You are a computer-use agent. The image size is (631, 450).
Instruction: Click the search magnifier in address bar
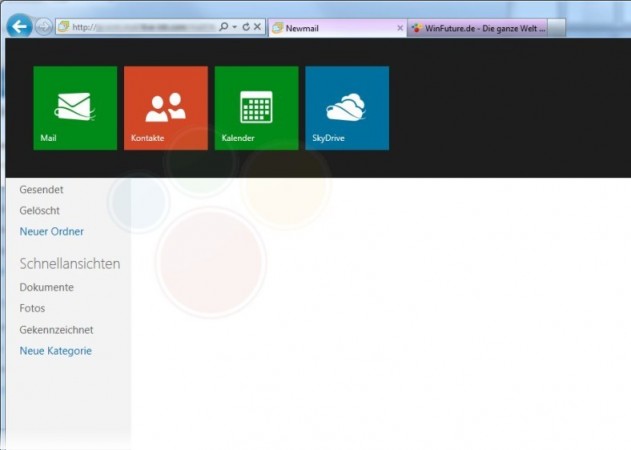tap(223, 28)
